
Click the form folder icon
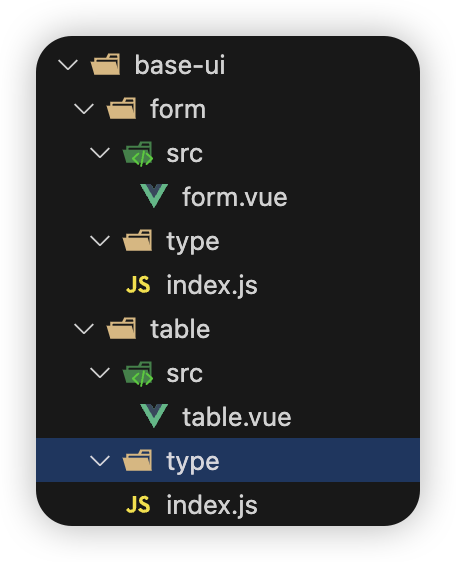pos(122,108)
